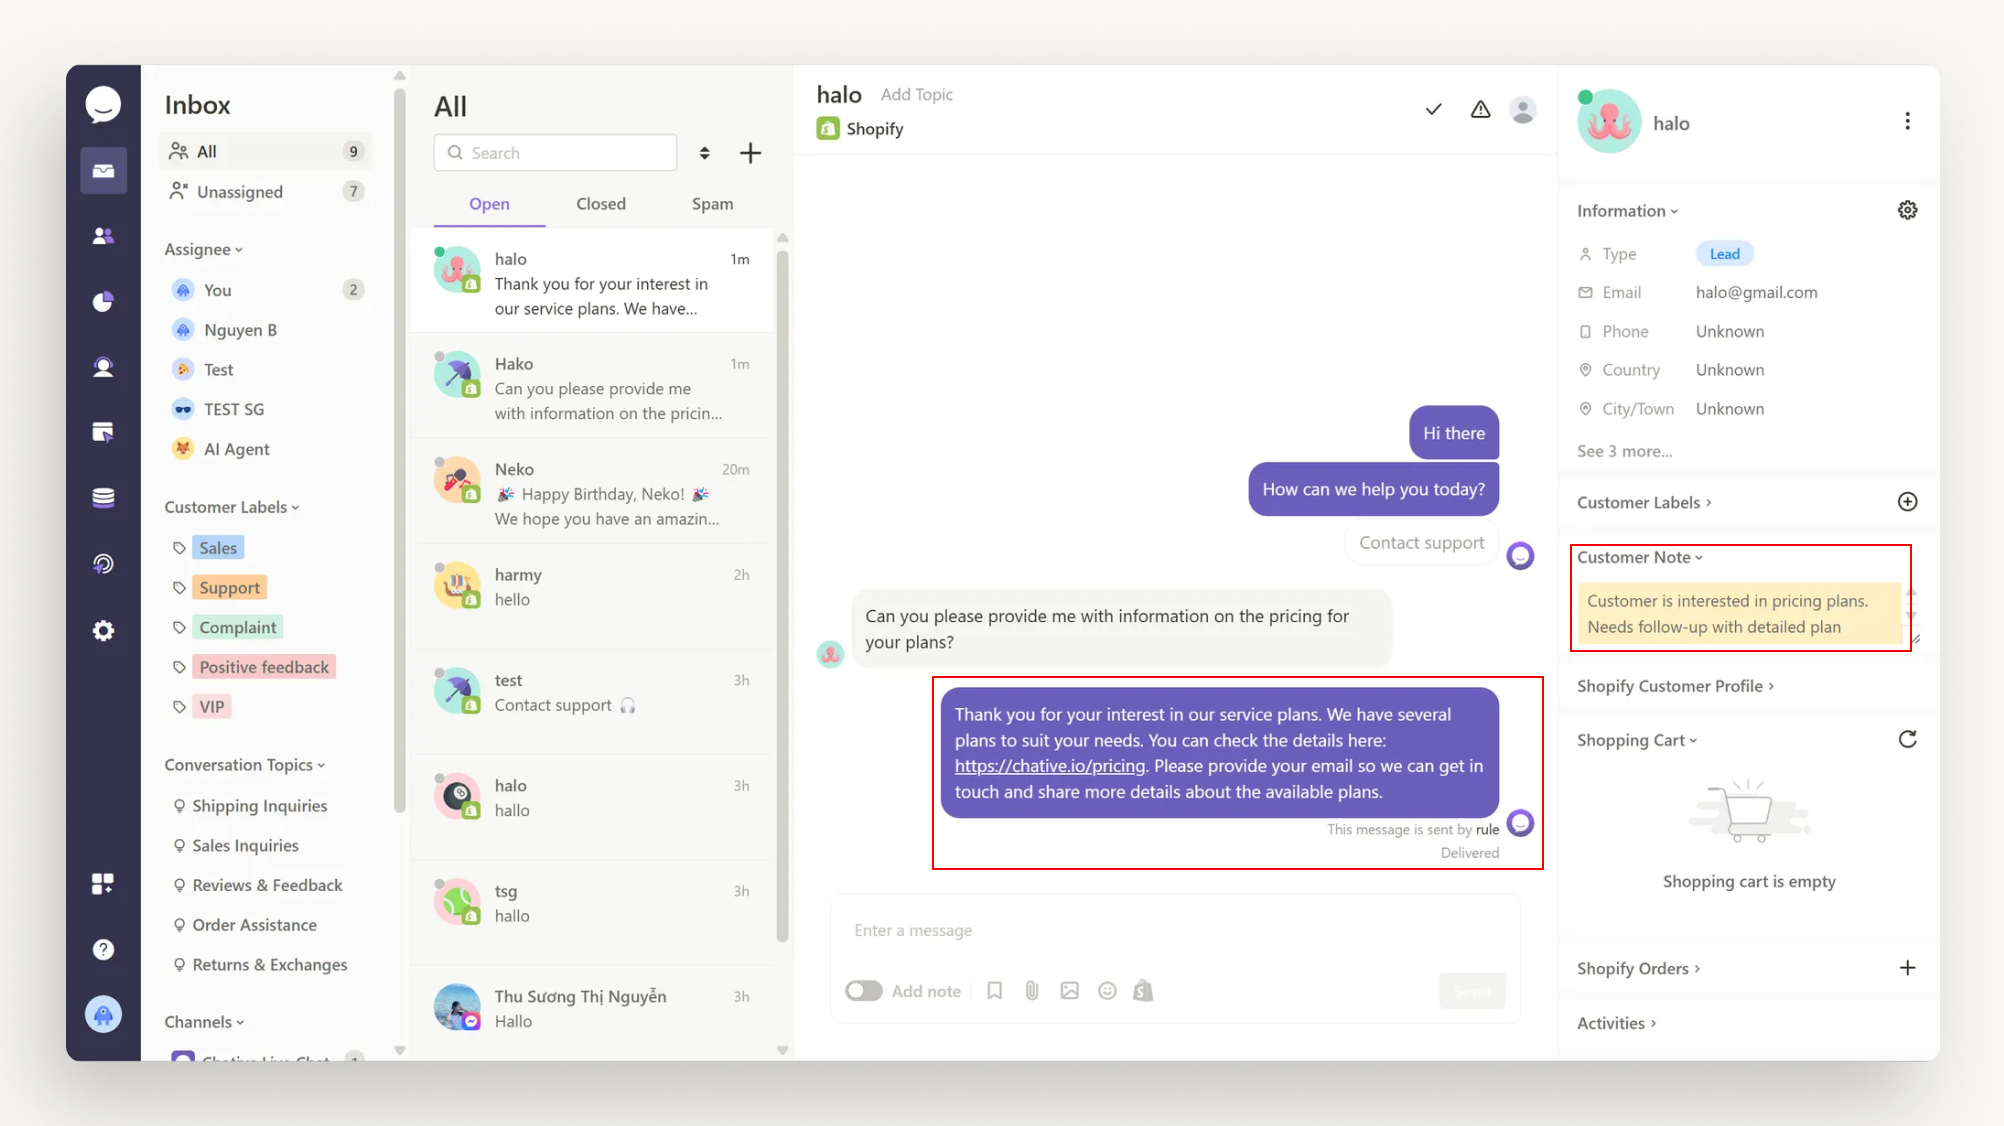Viewport: 2004px width, 1126px height.
Task: Click the assign agent avatar icon
Action: pyautogui.click(x=1523, y=110)
